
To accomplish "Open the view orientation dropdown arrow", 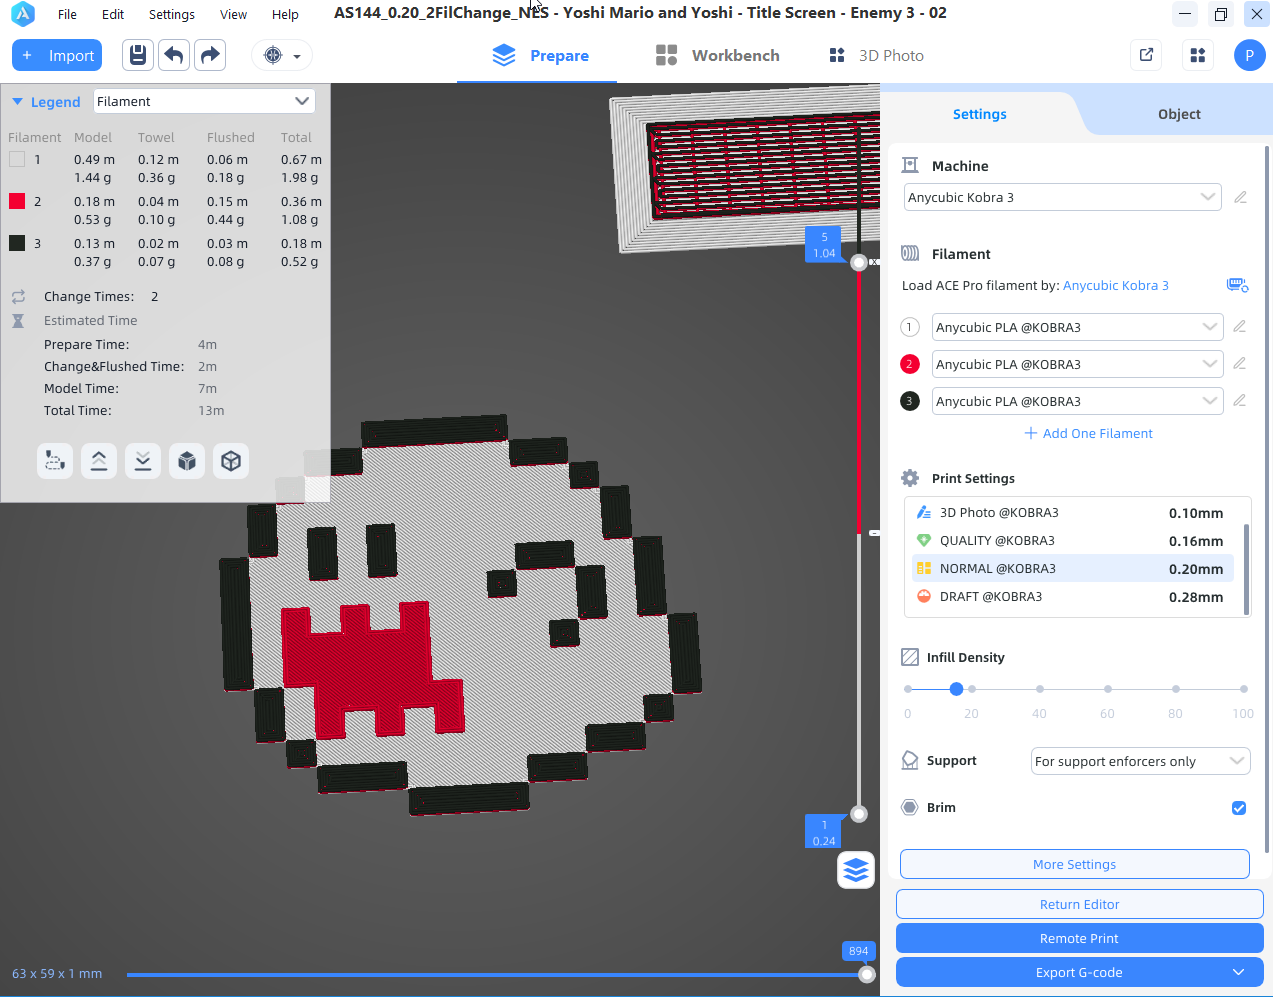I will tap(297, 56).
